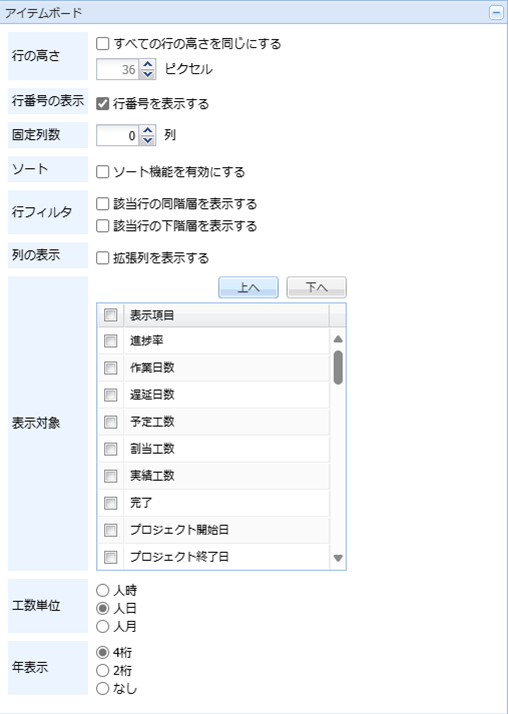This screenshot has width=508, height=714.
Task: Toggle the select-all checkbox in 表示項目 header
Action: [111, 315]
